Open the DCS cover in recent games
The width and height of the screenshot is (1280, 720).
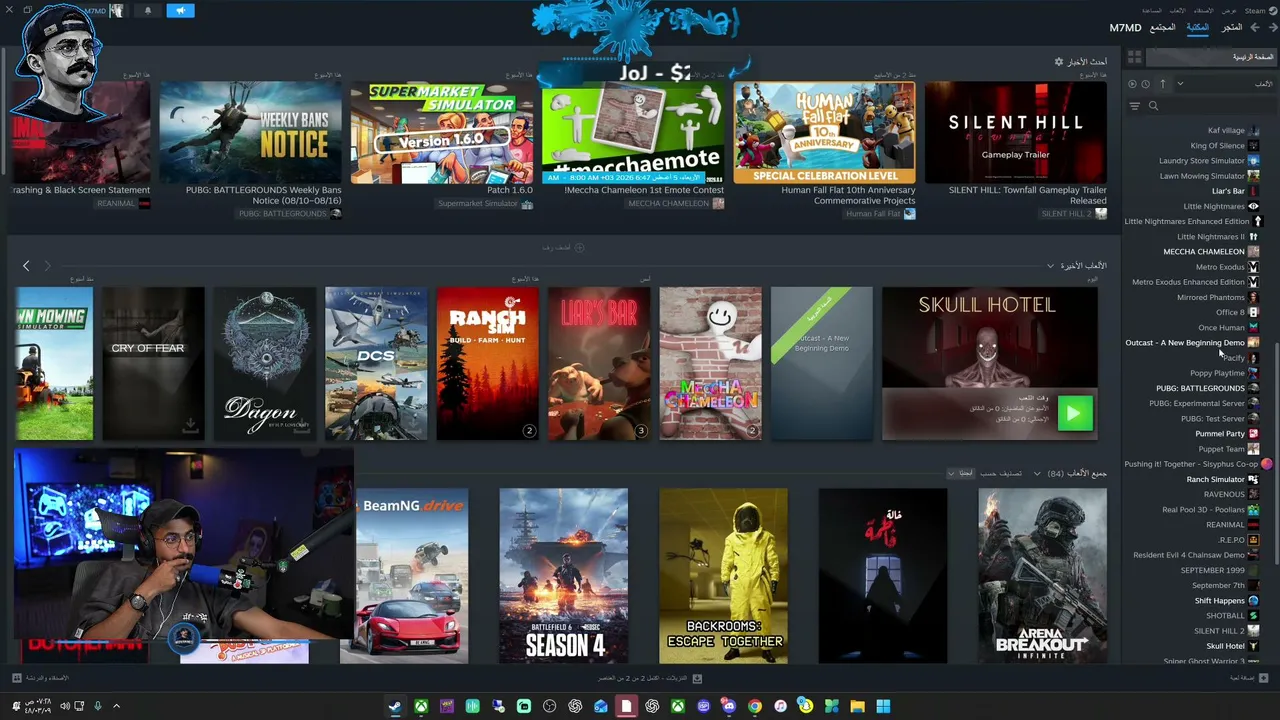pos(376,364)
